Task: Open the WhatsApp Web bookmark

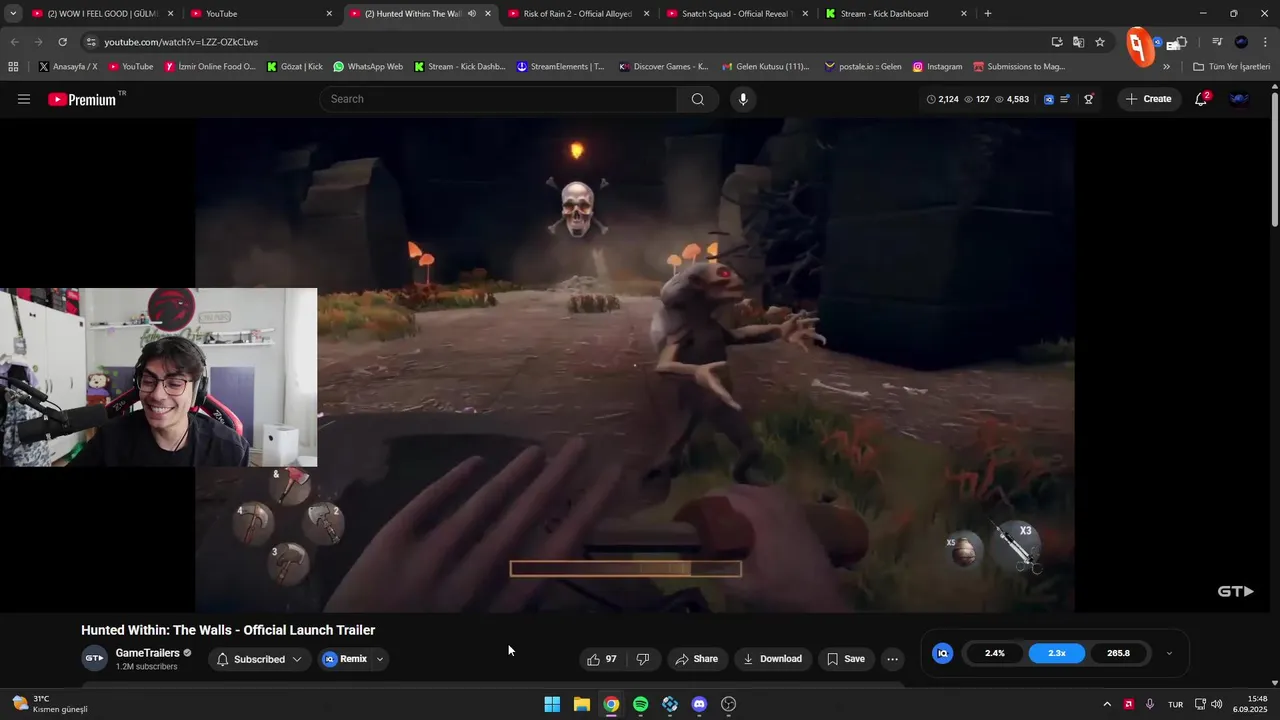Action: [x=368, y=67]
